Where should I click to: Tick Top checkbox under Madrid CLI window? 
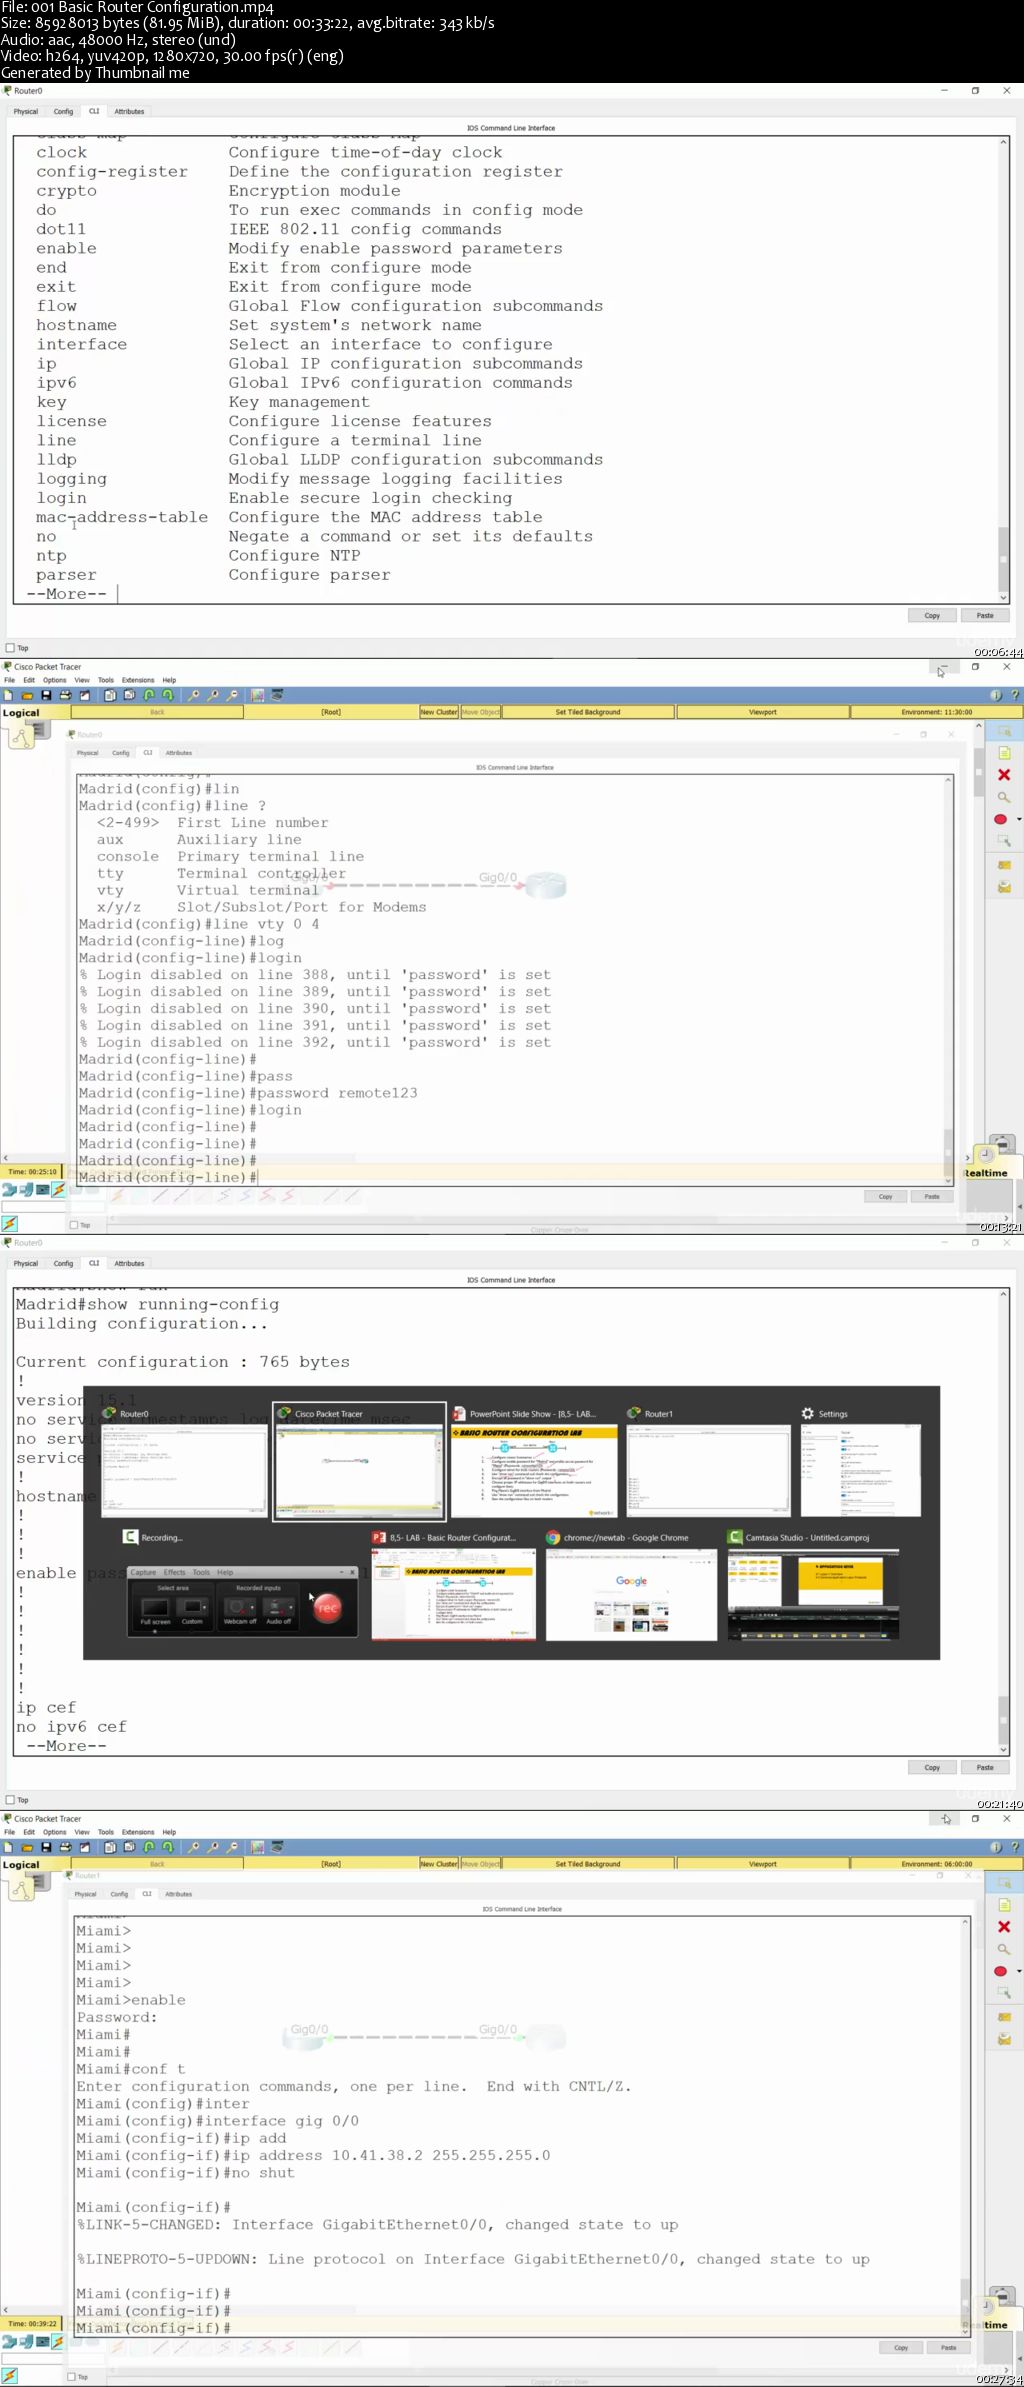(x=74, y=1224)
